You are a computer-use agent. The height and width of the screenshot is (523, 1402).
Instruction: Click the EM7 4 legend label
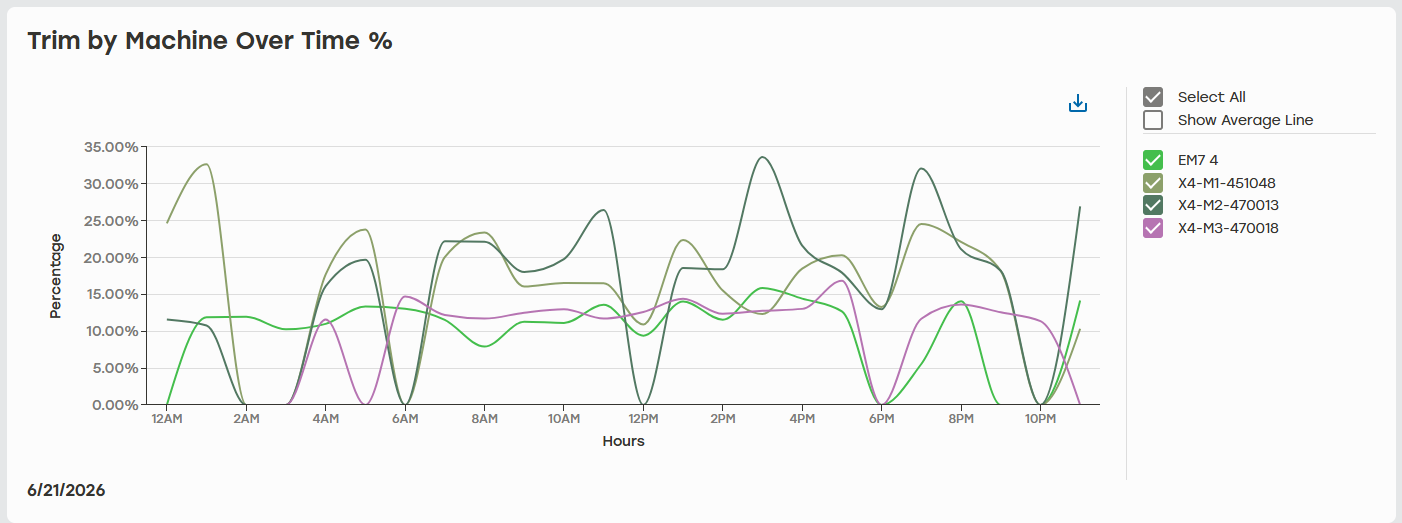click(1198, 160)
